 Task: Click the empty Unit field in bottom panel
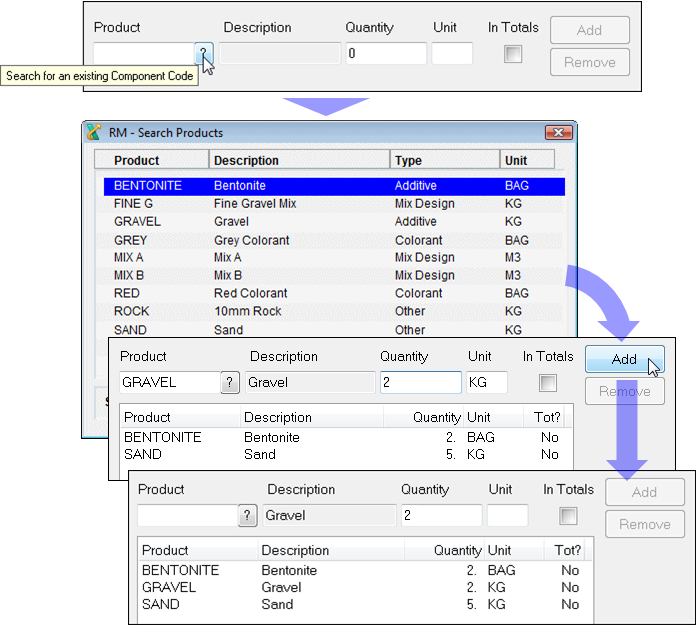click(x=507, y=515)
